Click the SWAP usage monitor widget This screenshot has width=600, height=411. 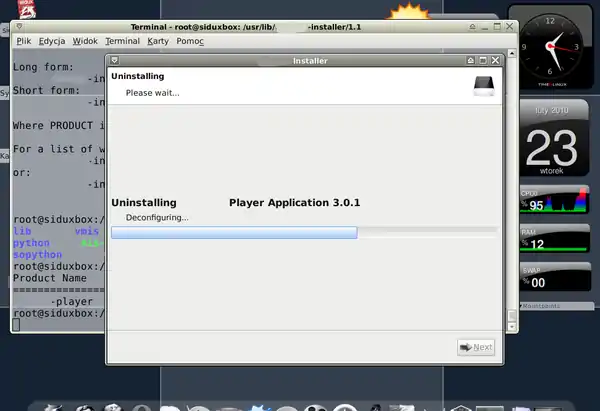point(551,279)
